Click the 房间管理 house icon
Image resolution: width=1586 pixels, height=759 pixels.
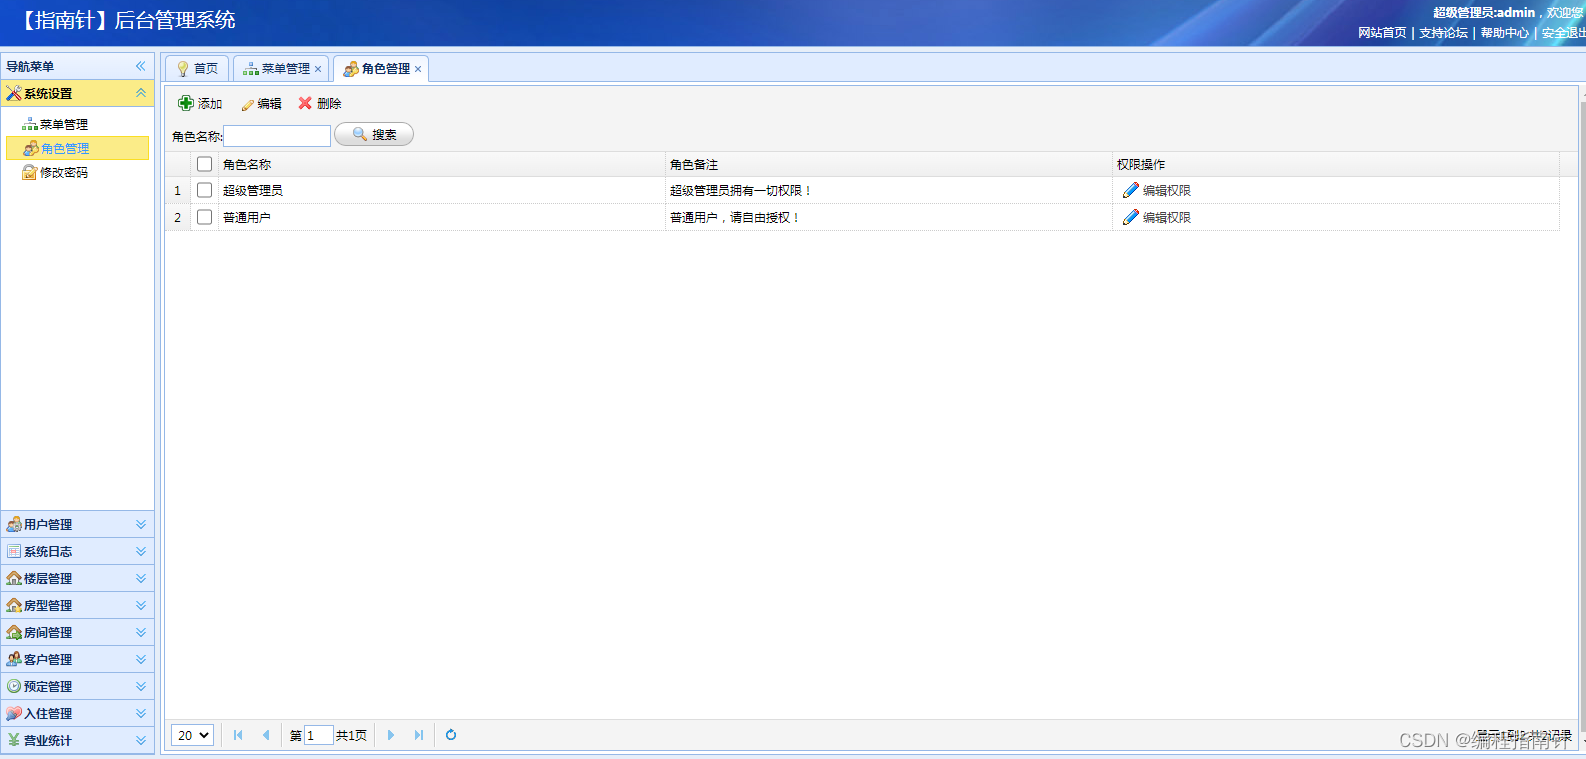pos(14,632)
